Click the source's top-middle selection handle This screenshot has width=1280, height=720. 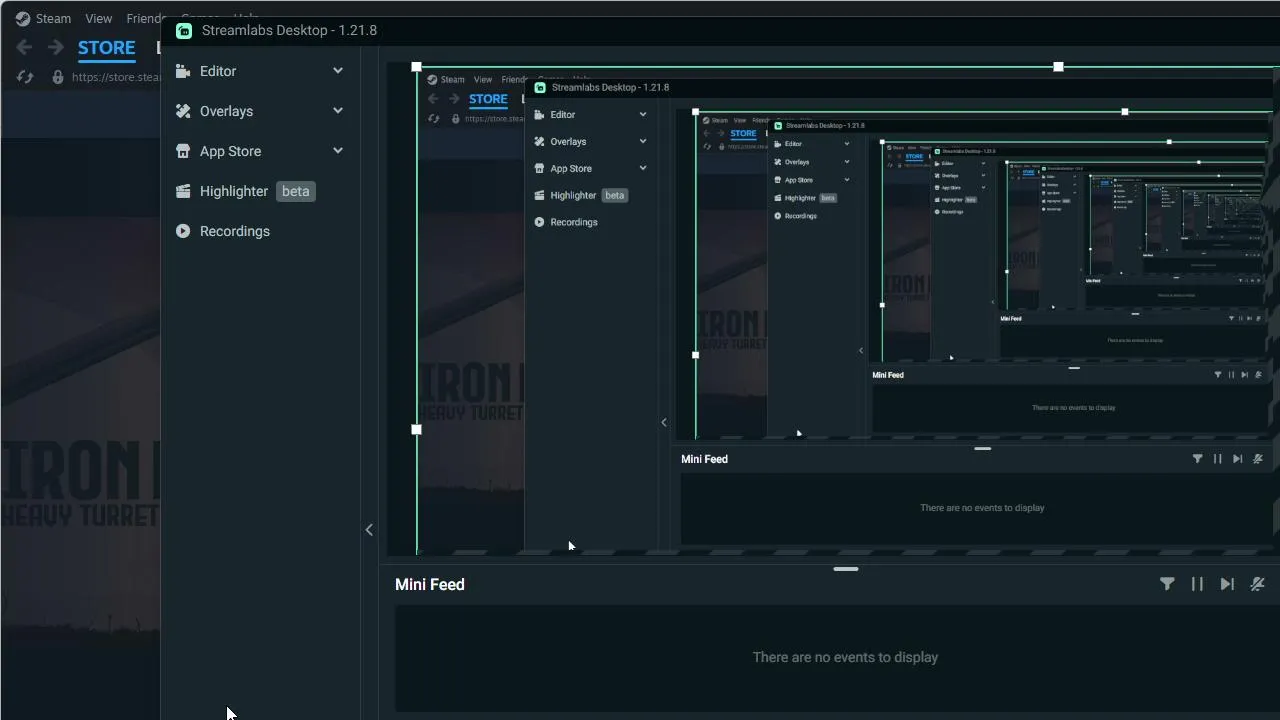pyautogui.click(x=1058, y=67)
